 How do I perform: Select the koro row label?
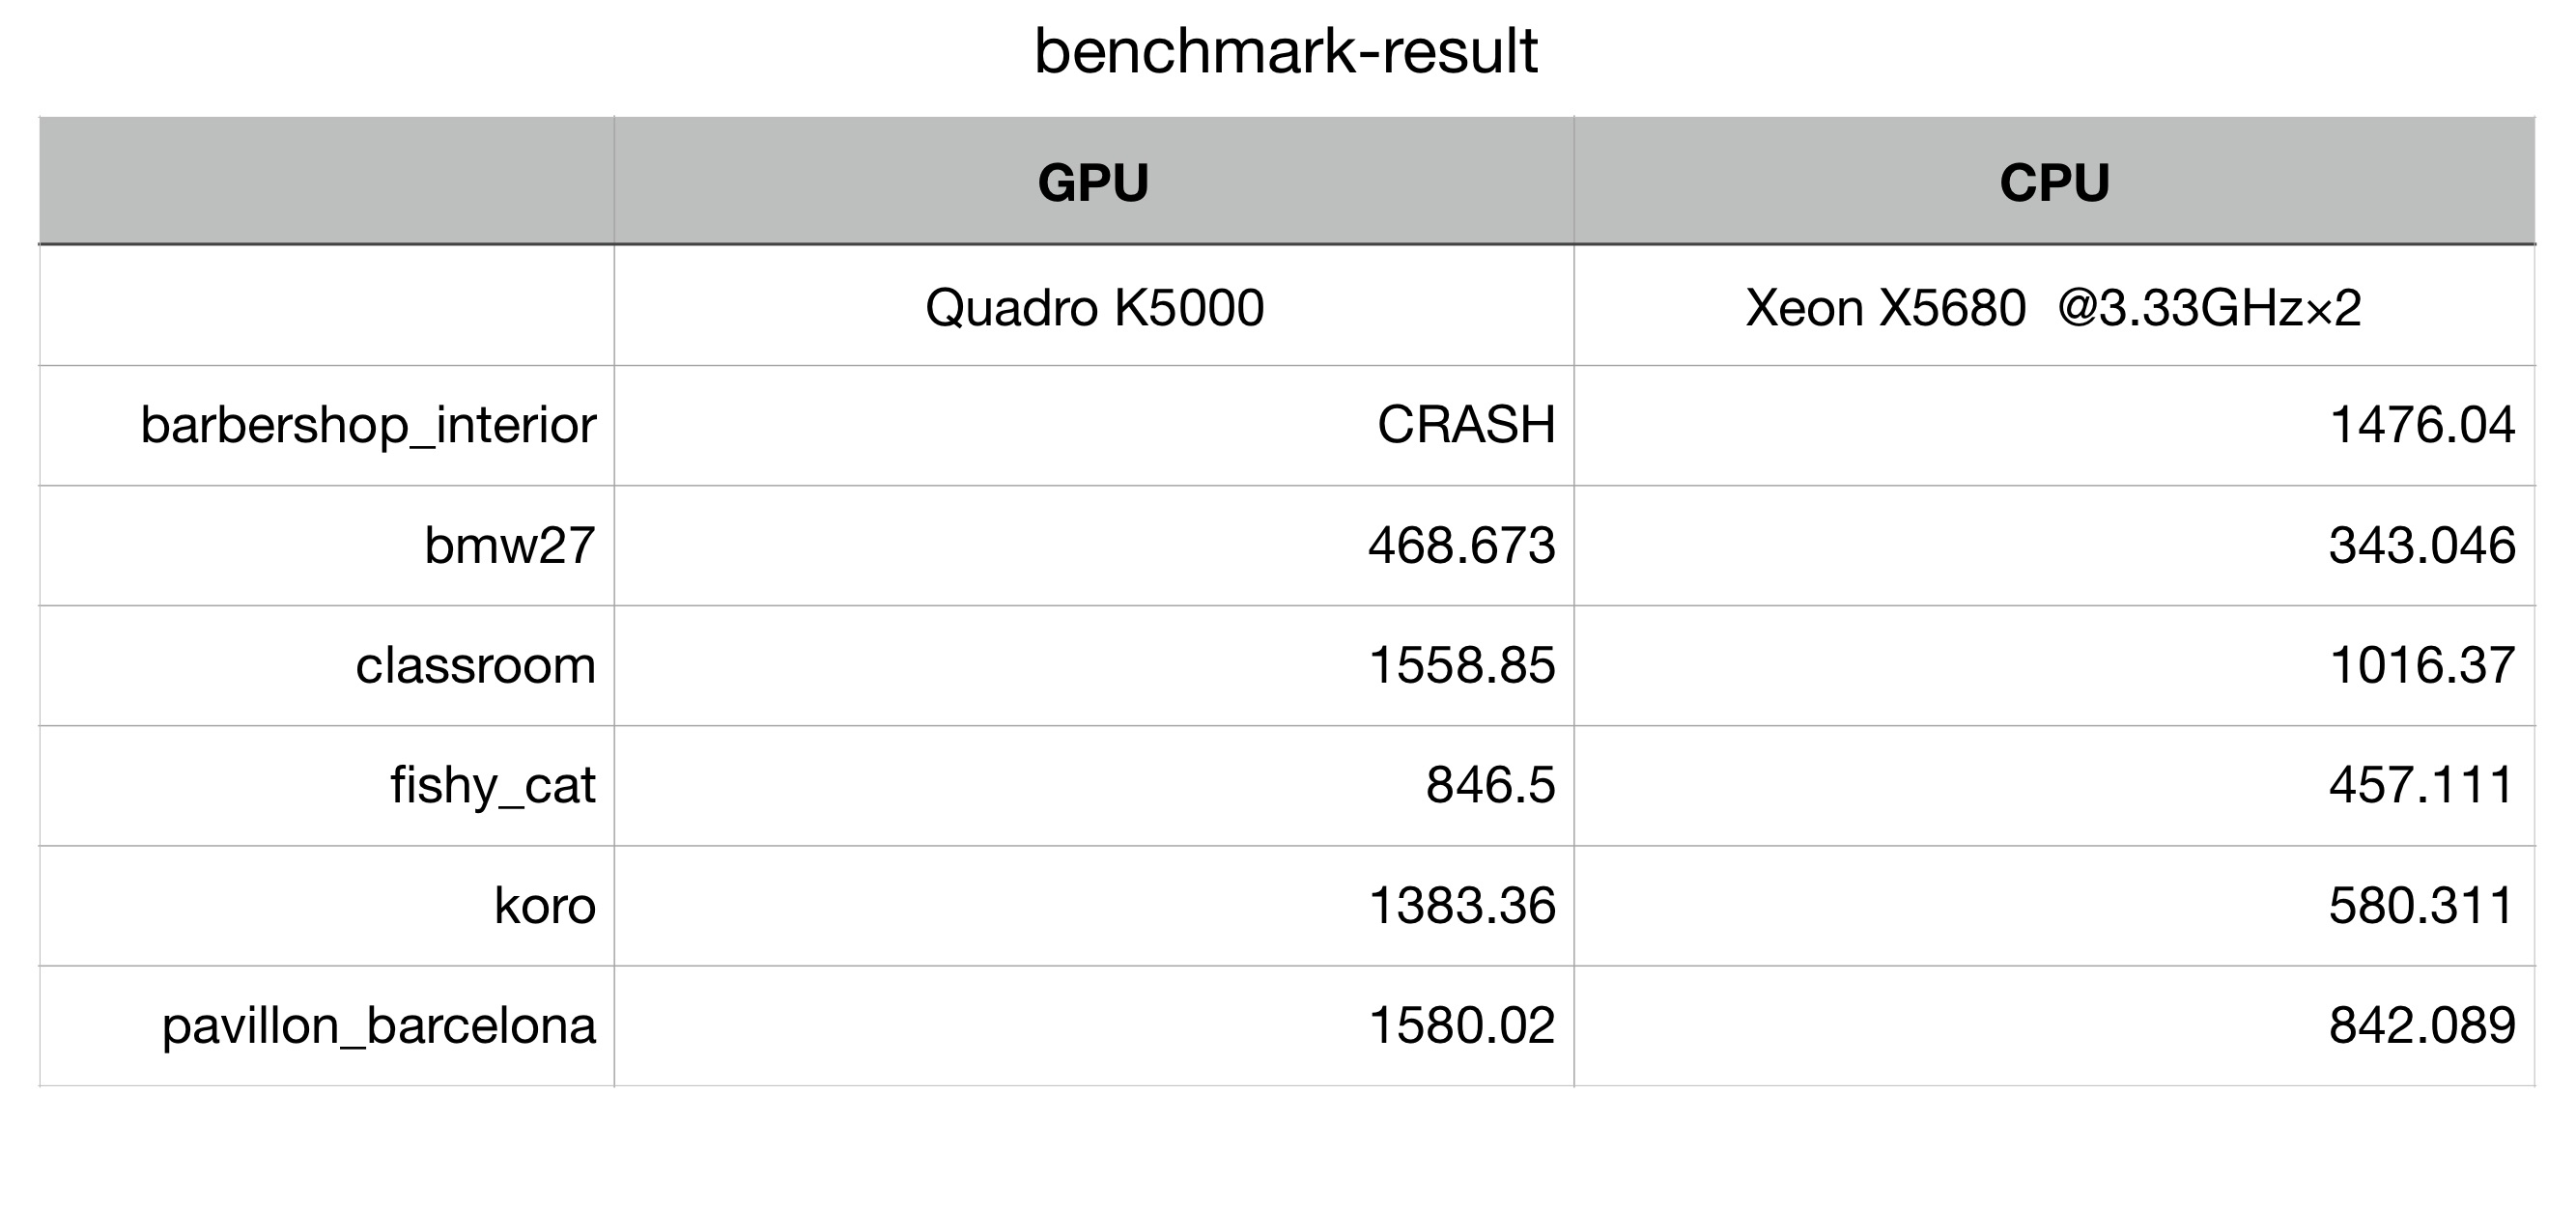point(545,906)
